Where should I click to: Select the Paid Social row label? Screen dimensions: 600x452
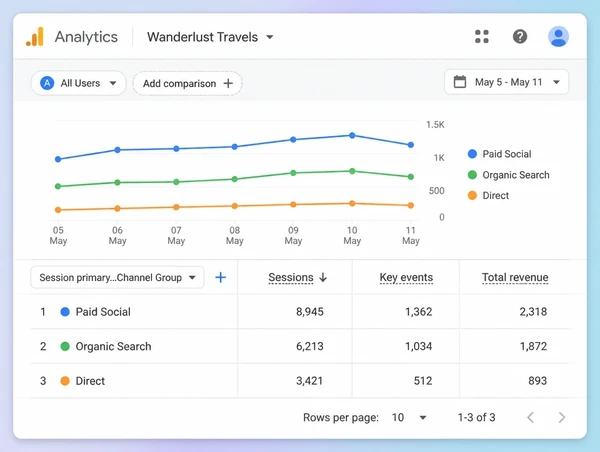point(103,312)
